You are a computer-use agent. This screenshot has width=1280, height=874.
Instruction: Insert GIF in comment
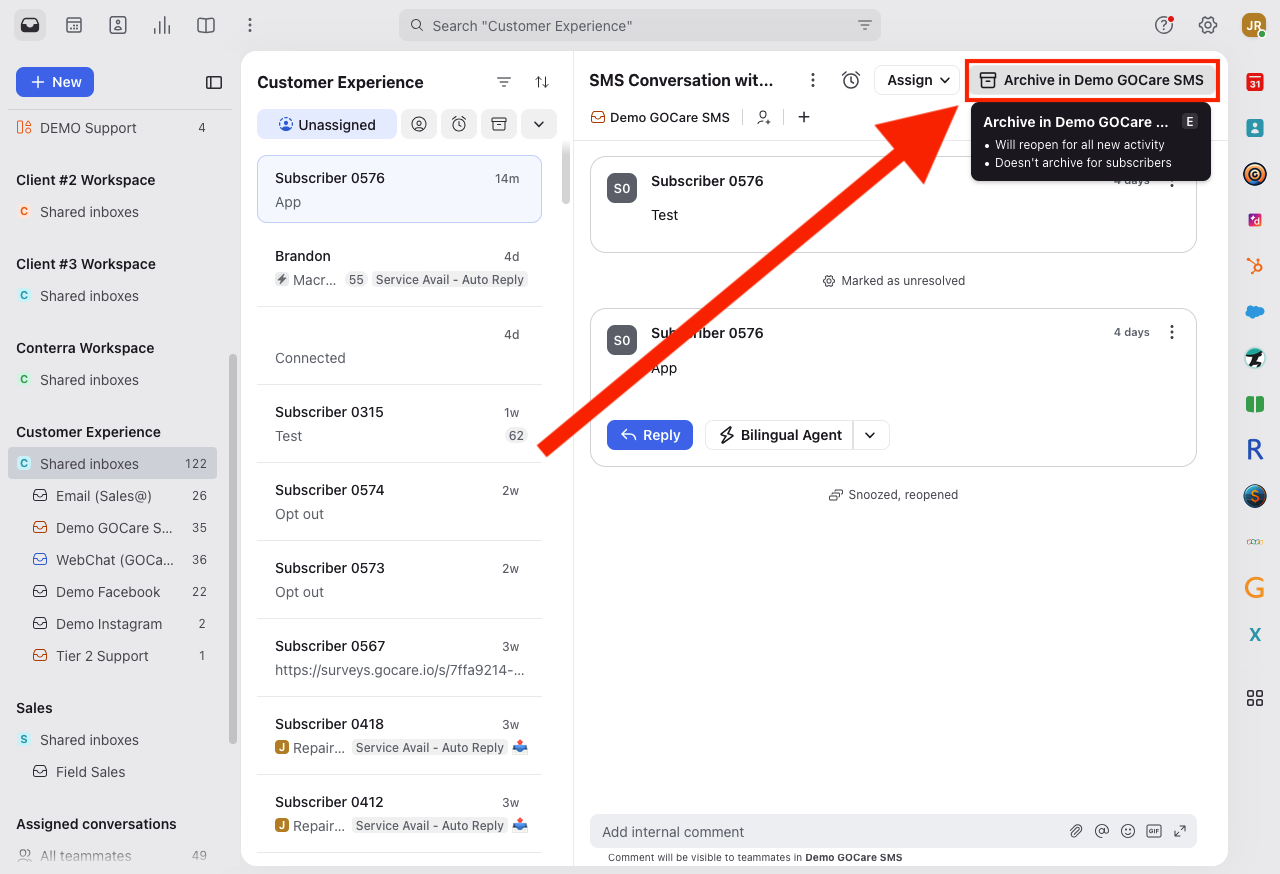(1154, 831)
